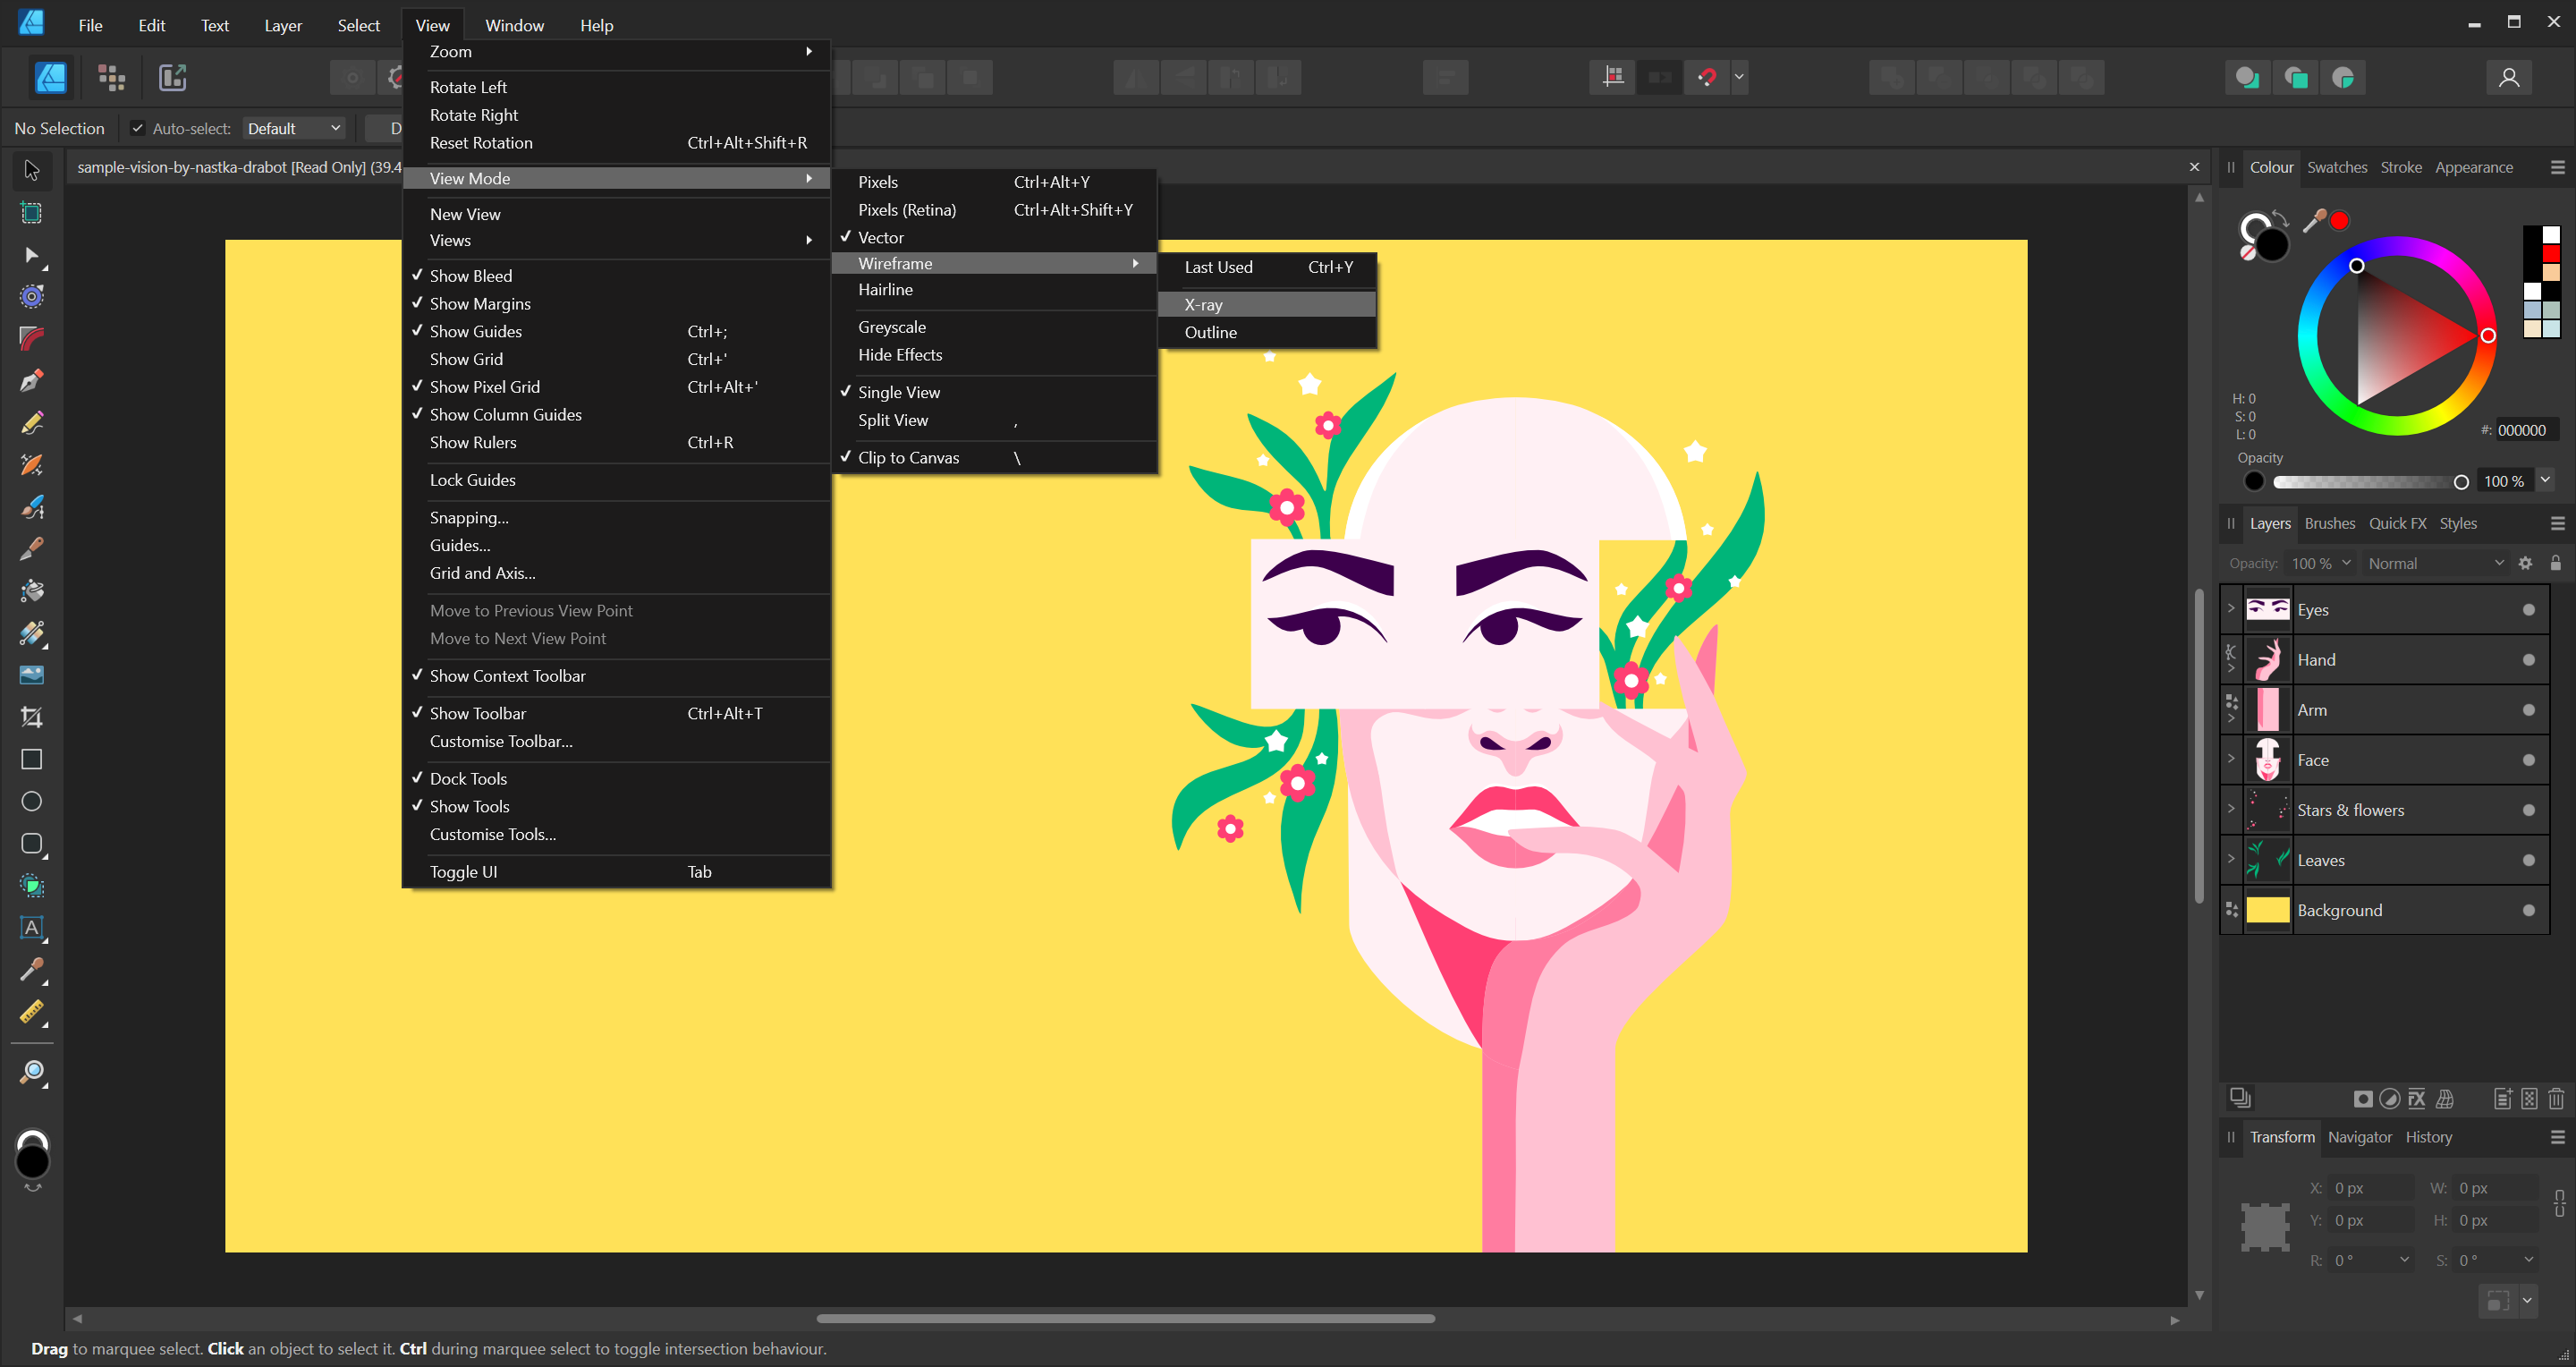The height and width of the screenshot is (1367, 2576).
Task: Open Snapping settings from the menu
Action: point(469,517)
